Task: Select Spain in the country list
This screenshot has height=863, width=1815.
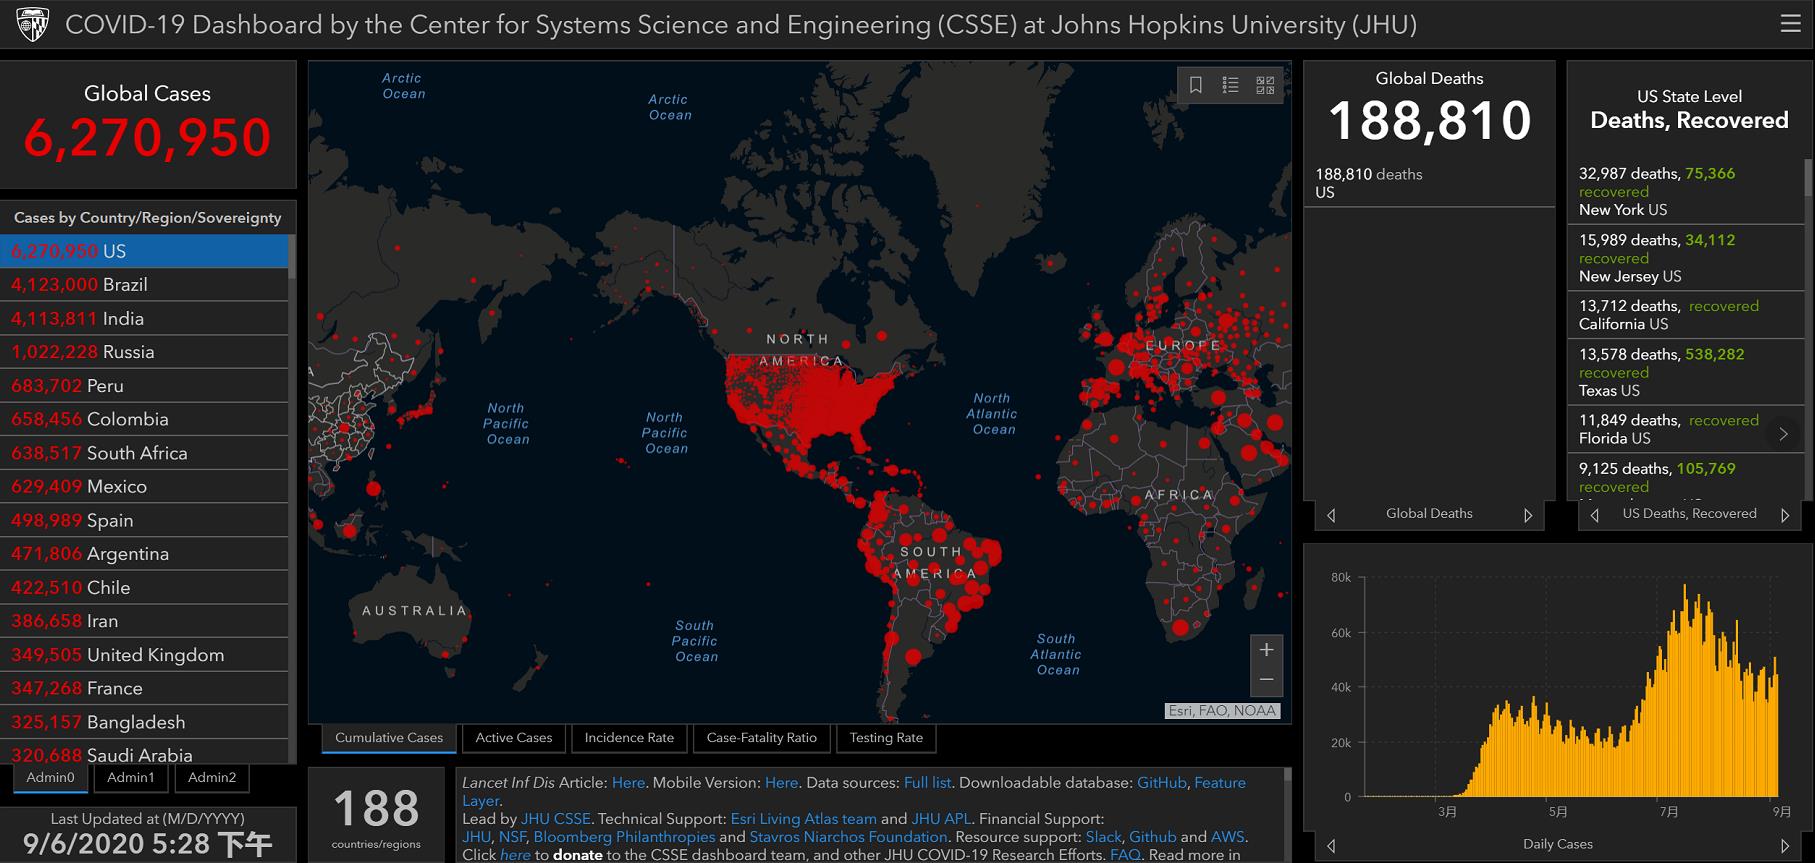Action: tap(144, 520)
